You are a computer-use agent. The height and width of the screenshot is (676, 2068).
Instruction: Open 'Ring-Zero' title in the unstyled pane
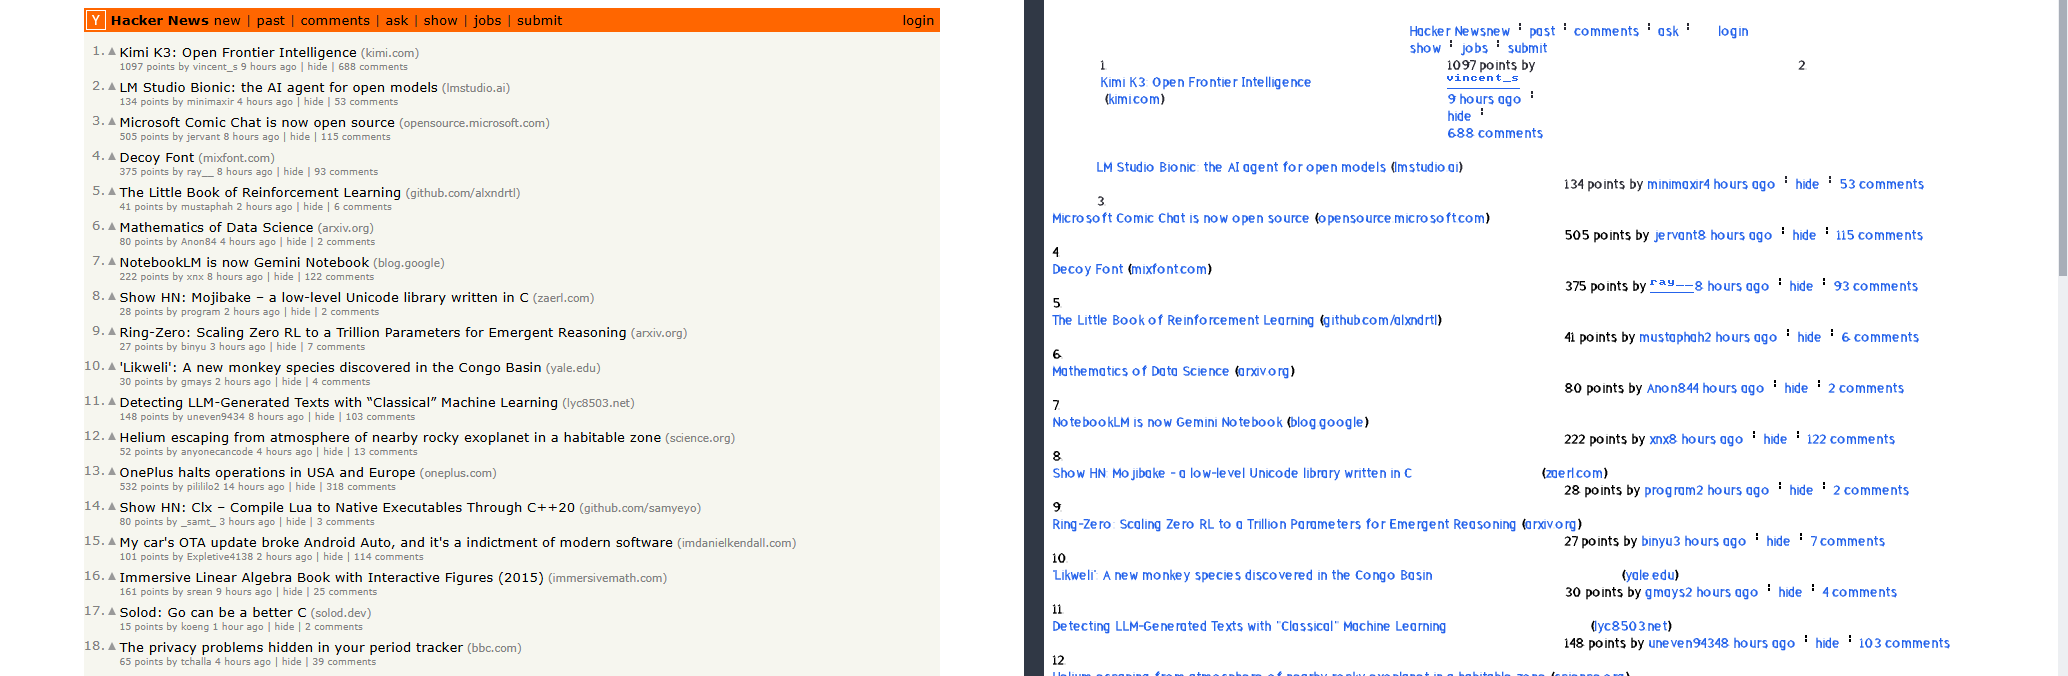(1284, 524)
